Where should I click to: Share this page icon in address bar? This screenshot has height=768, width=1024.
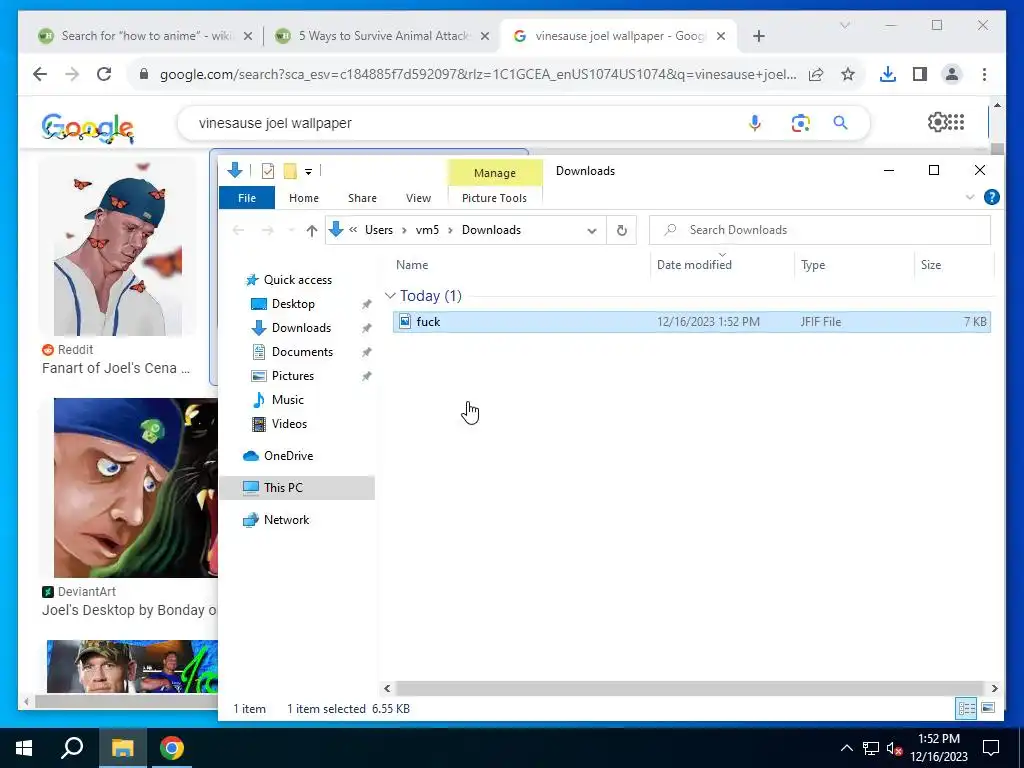[816, 74]
